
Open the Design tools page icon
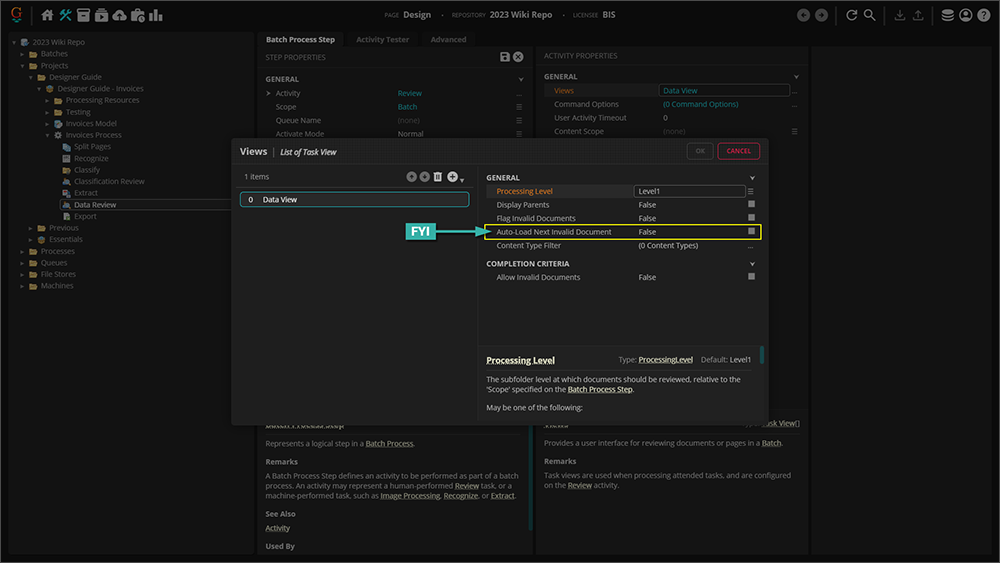click(66, 15)
